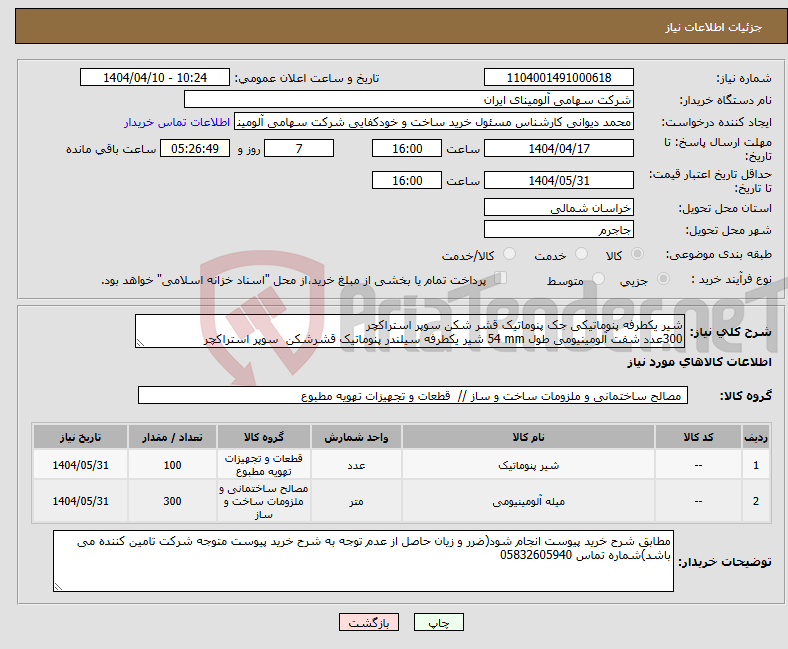Viewport: 788px width, 649px height.
Task: Click the شیر پنوماتیک row date 1404/05/31
Action: coord(80,465)
